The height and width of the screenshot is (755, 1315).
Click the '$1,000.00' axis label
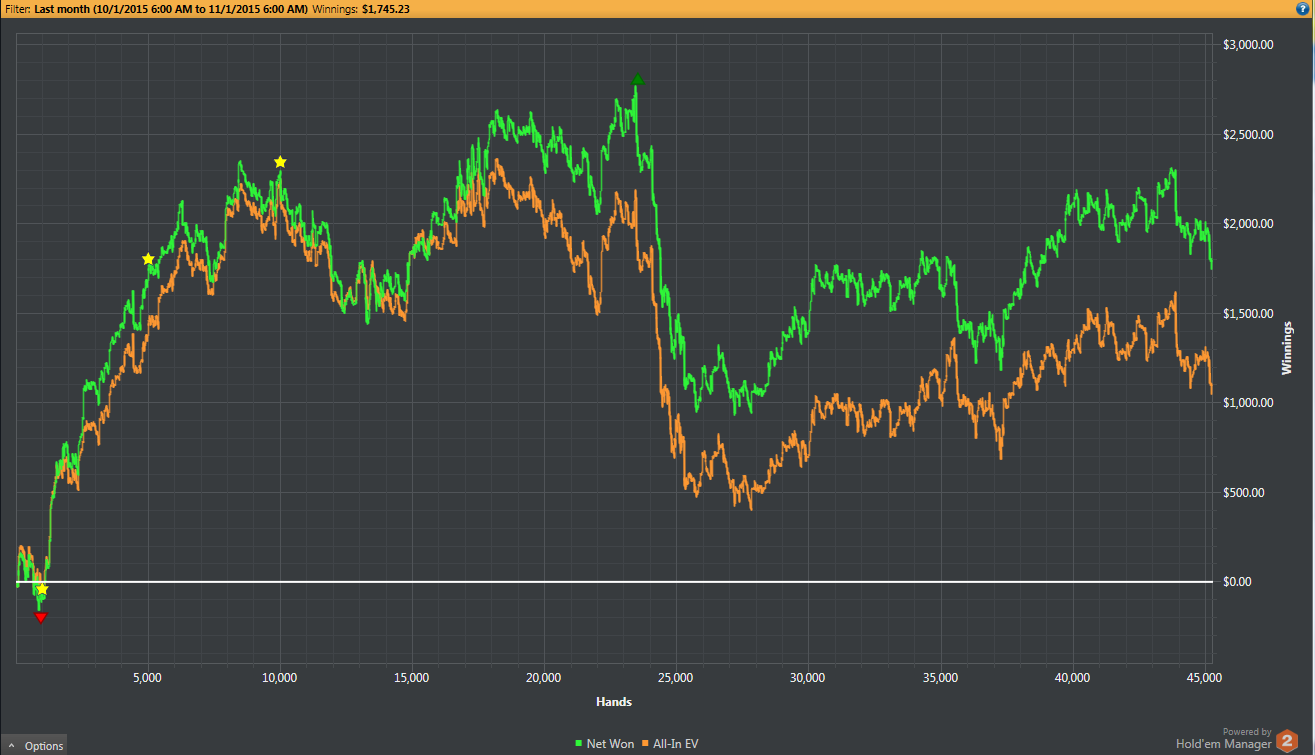coord(1248,403)
